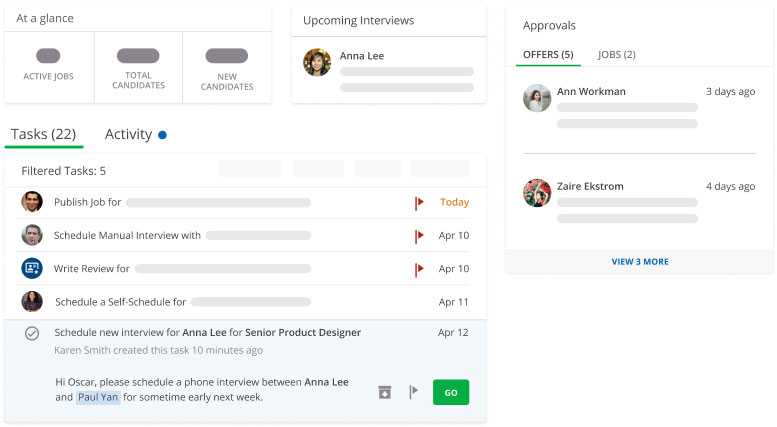Select the Offers (5) approvals tab

coord(548,54)
